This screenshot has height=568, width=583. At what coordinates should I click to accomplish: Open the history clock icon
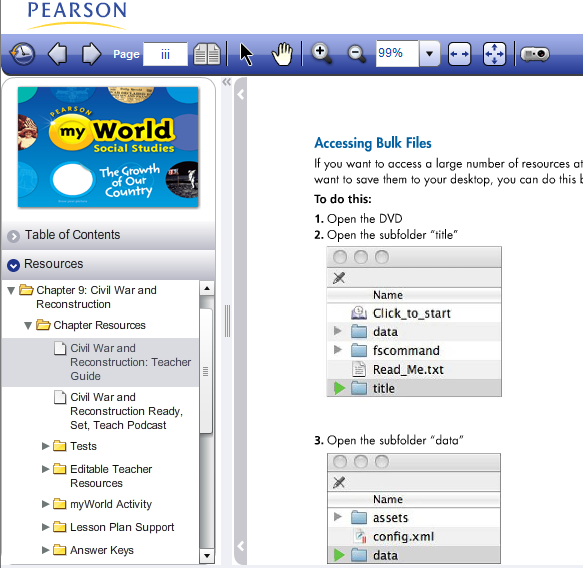(x=22, y=54)
